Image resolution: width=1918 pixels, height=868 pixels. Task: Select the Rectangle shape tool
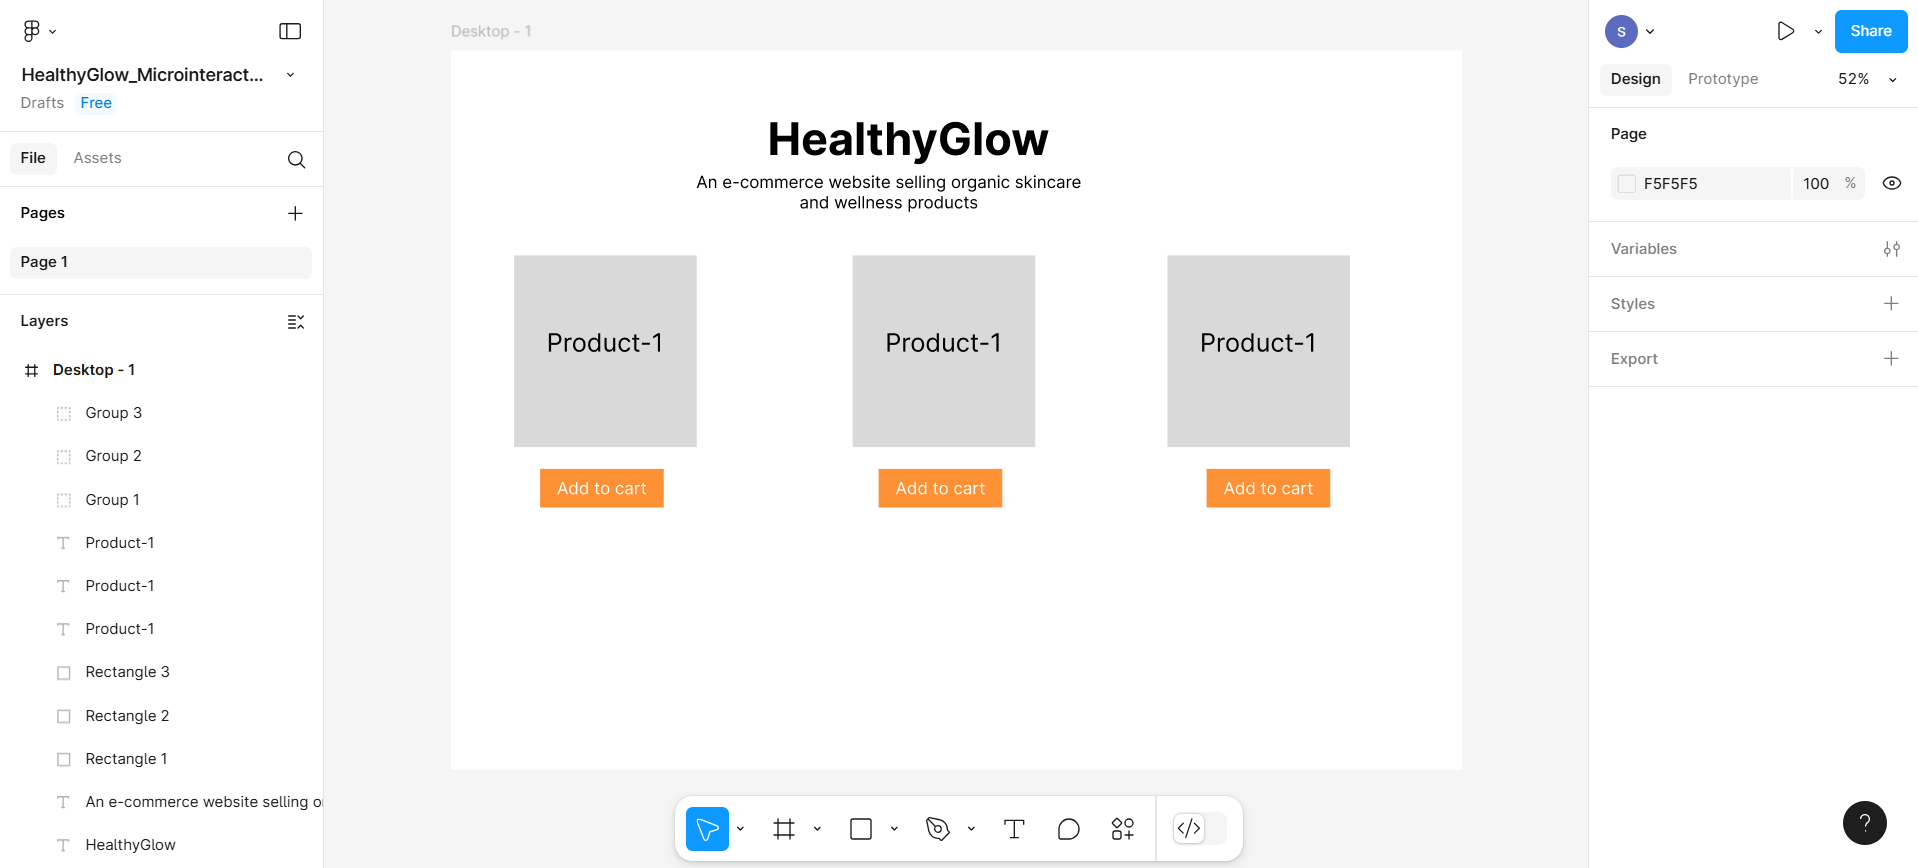point(861,829)
